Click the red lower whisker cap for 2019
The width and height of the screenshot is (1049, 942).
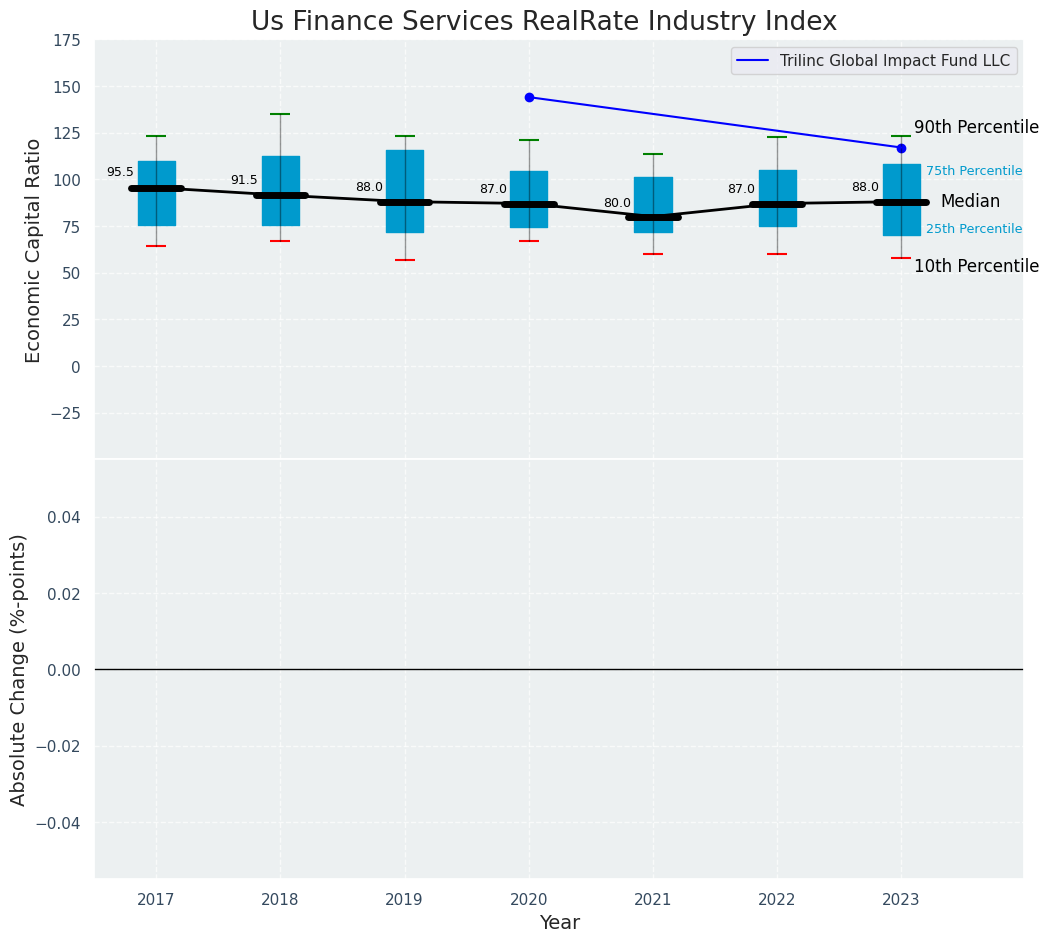(x=405, y=260)
